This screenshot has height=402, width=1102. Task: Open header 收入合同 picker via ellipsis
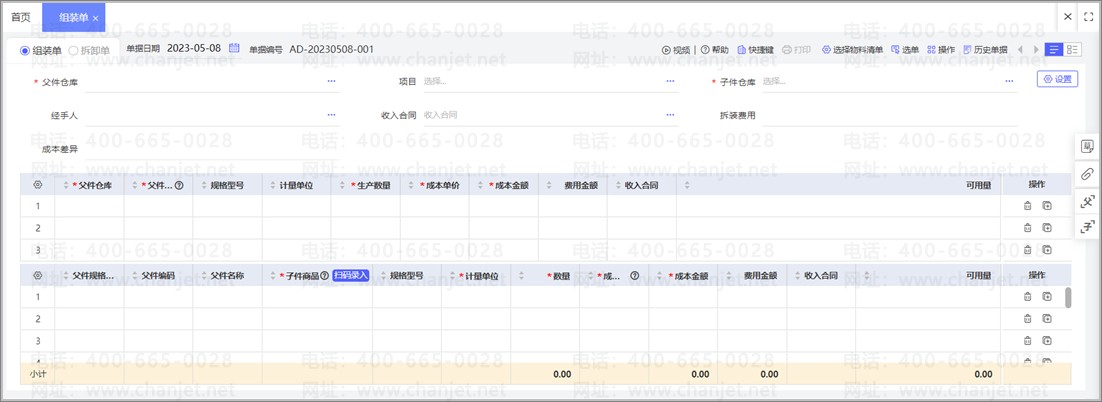click(670, 115)
